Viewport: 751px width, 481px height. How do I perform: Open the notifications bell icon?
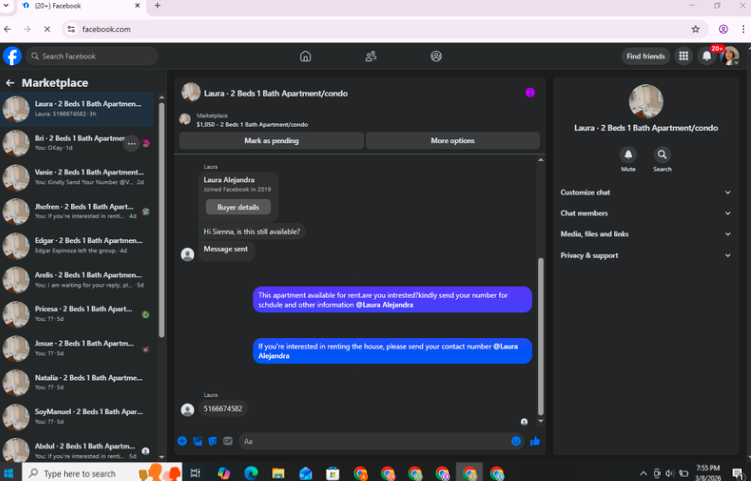pos(706,56)
